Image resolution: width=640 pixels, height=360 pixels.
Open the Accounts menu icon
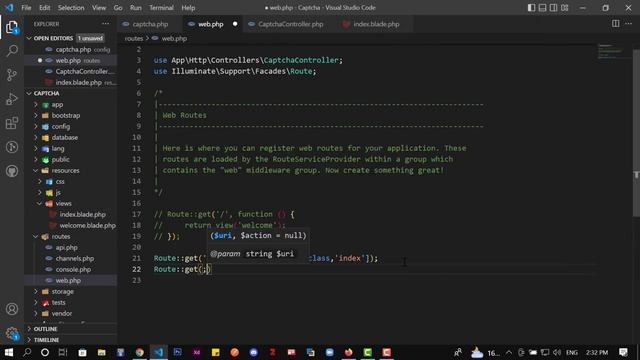[x=12, y=309]
